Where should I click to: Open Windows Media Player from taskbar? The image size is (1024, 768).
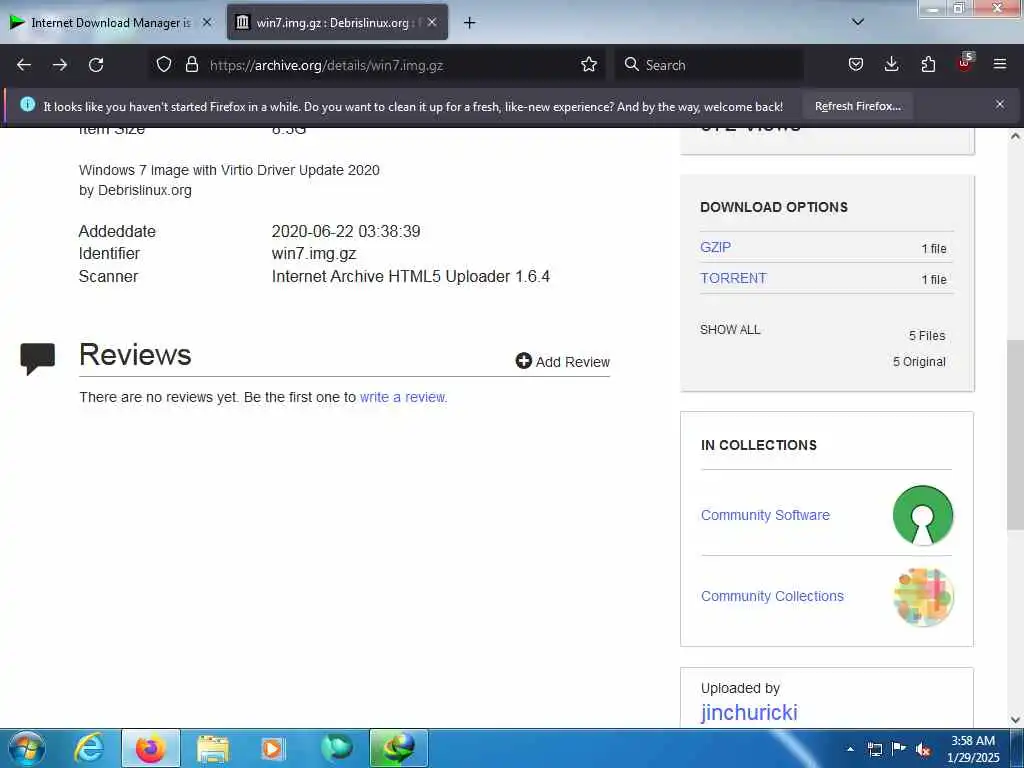(274, 749)
